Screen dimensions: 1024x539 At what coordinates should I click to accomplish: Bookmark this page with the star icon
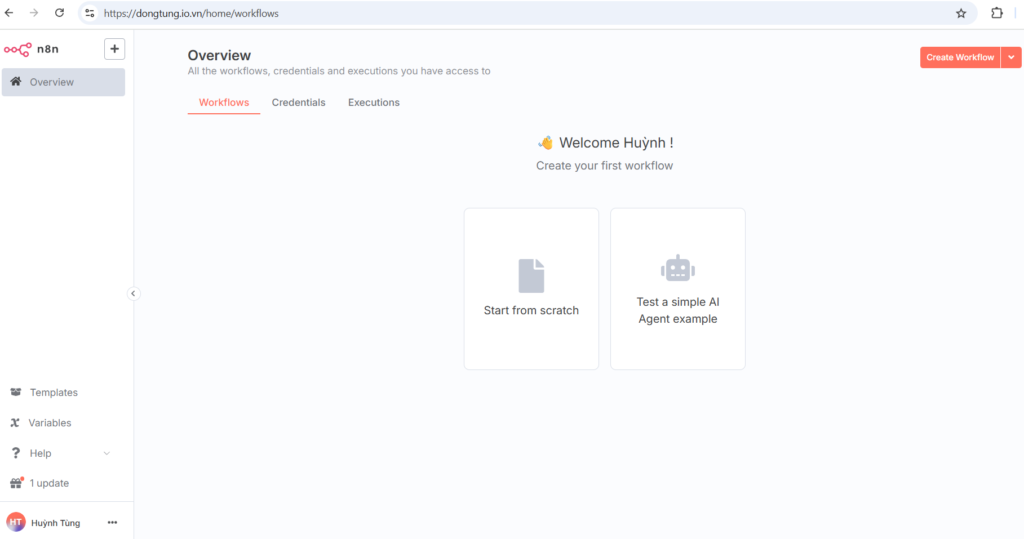coord(961,13)
